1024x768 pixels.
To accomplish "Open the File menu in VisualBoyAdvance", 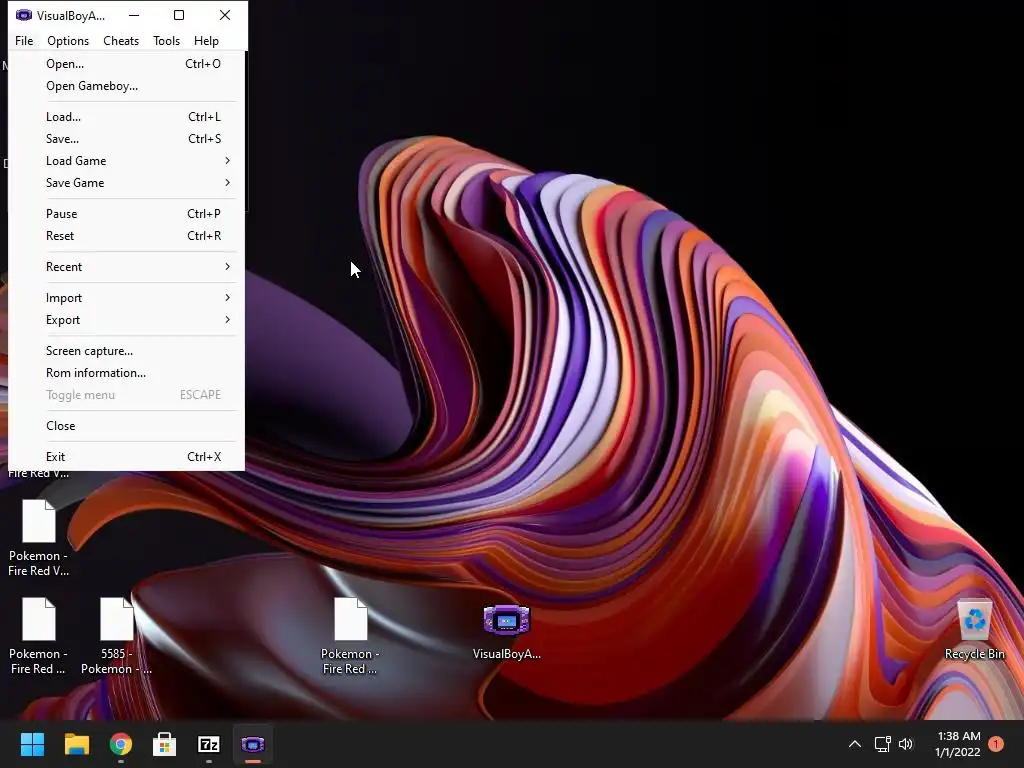I will [x=24, y=40].
